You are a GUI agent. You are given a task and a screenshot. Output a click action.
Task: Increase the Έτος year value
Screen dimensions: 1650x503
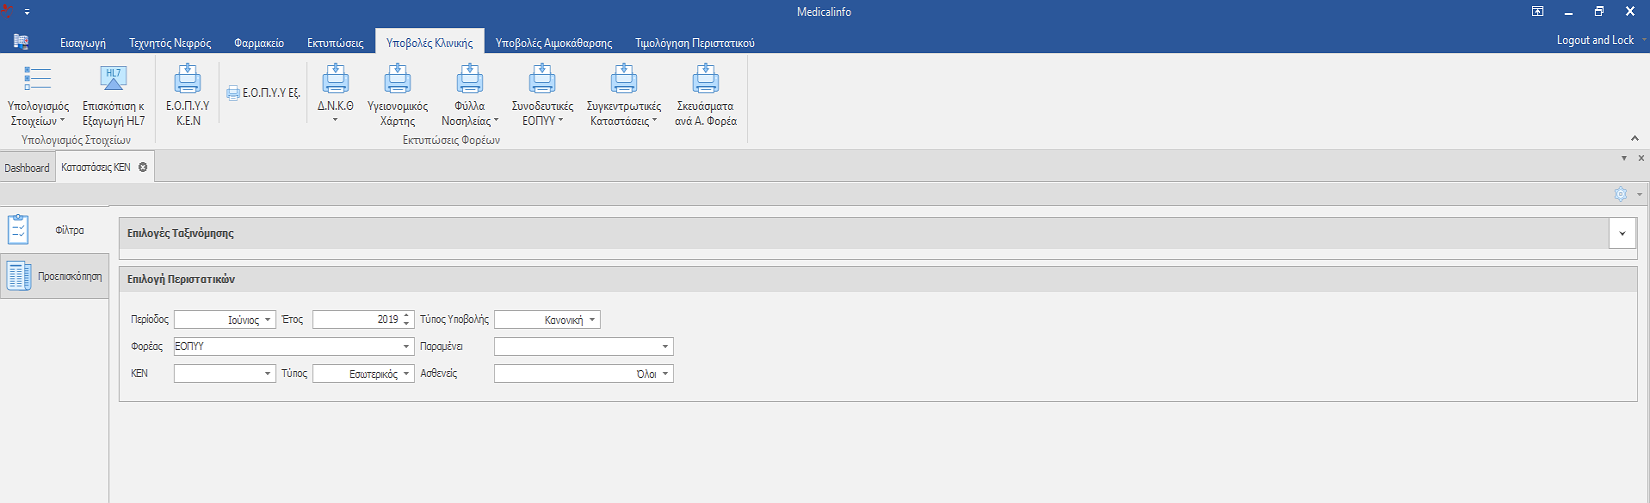coord(406,316)
